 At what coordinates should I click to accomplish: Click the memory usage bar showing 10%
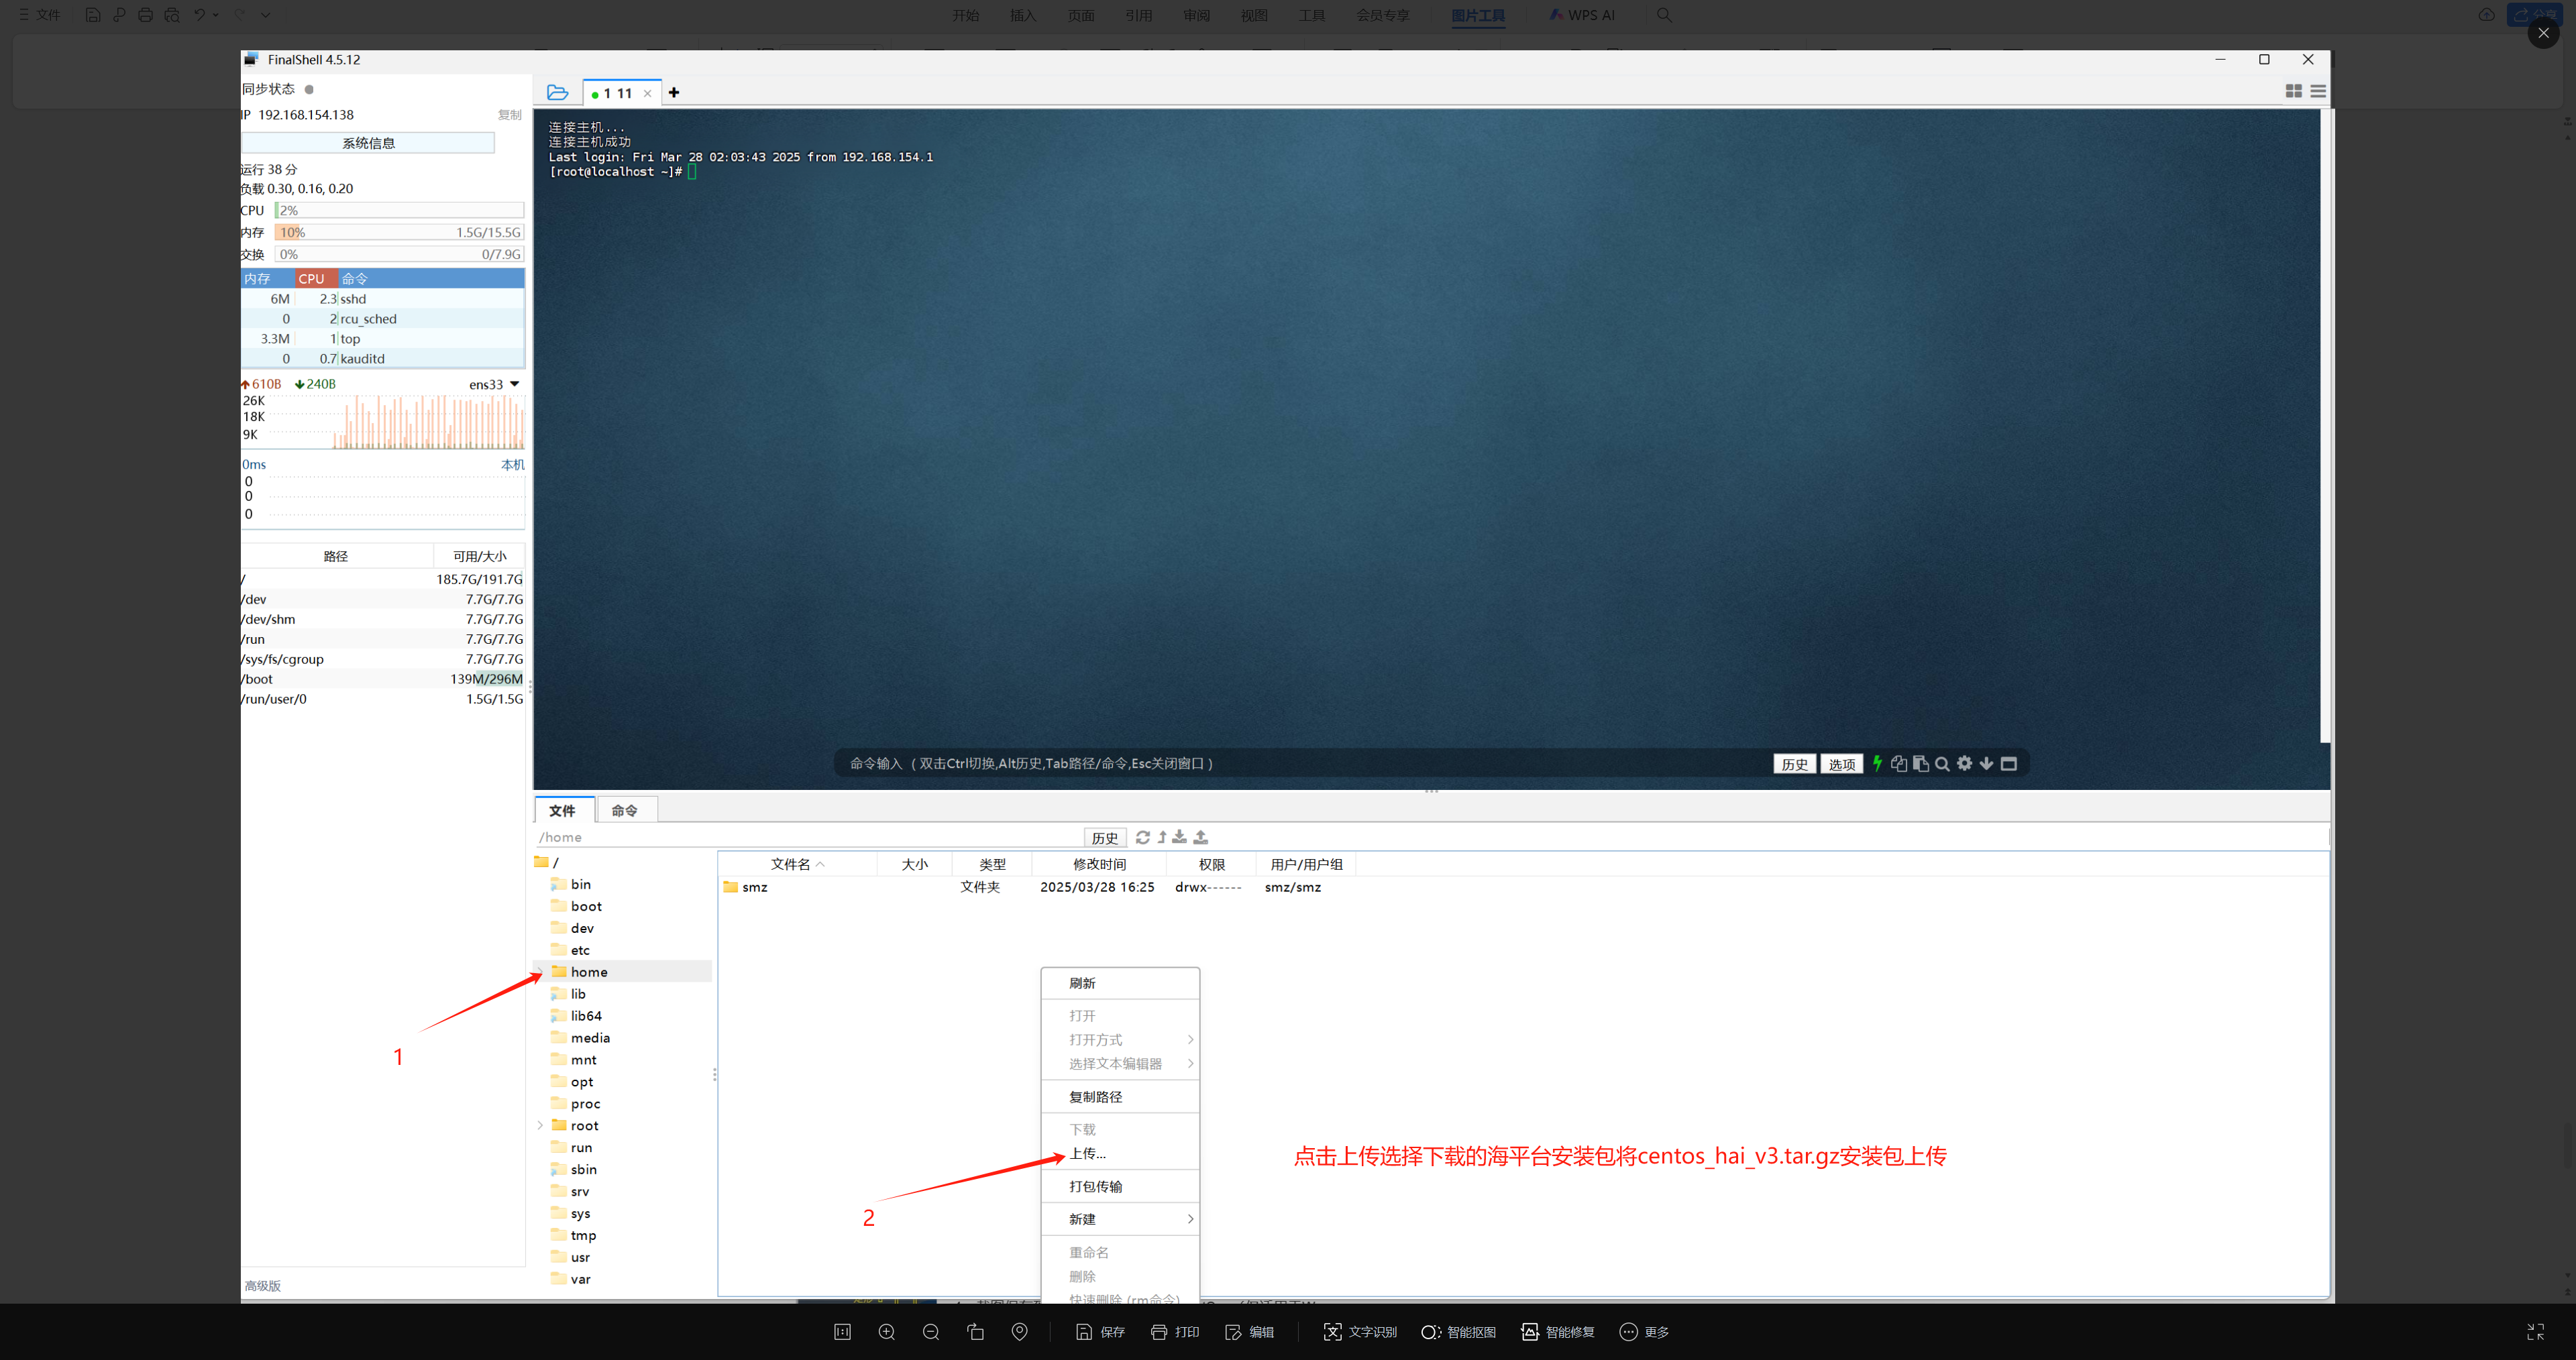click(x=399, y=232)
